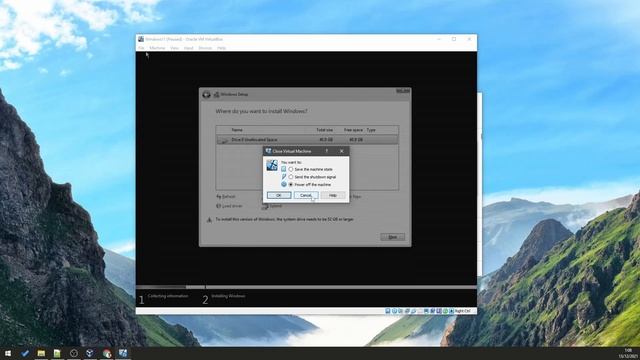Click the optical drive status bar icon
This screenshot has height=360, width=640.
[394, 311]
